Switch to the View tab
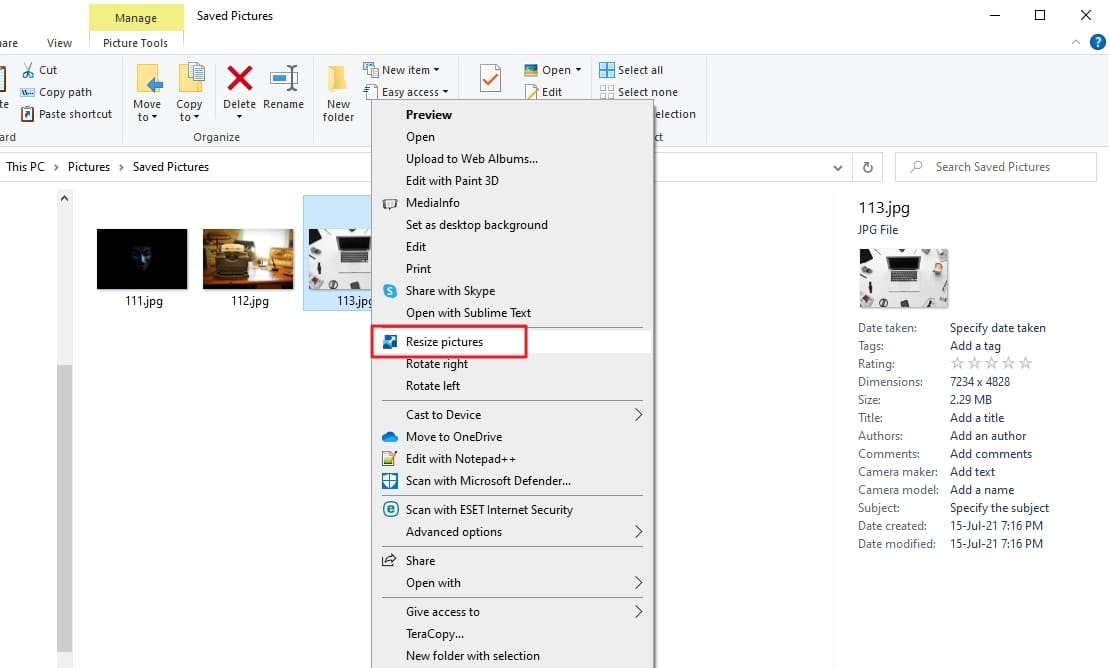1110x668 pixels. click(x=58, y=42)
